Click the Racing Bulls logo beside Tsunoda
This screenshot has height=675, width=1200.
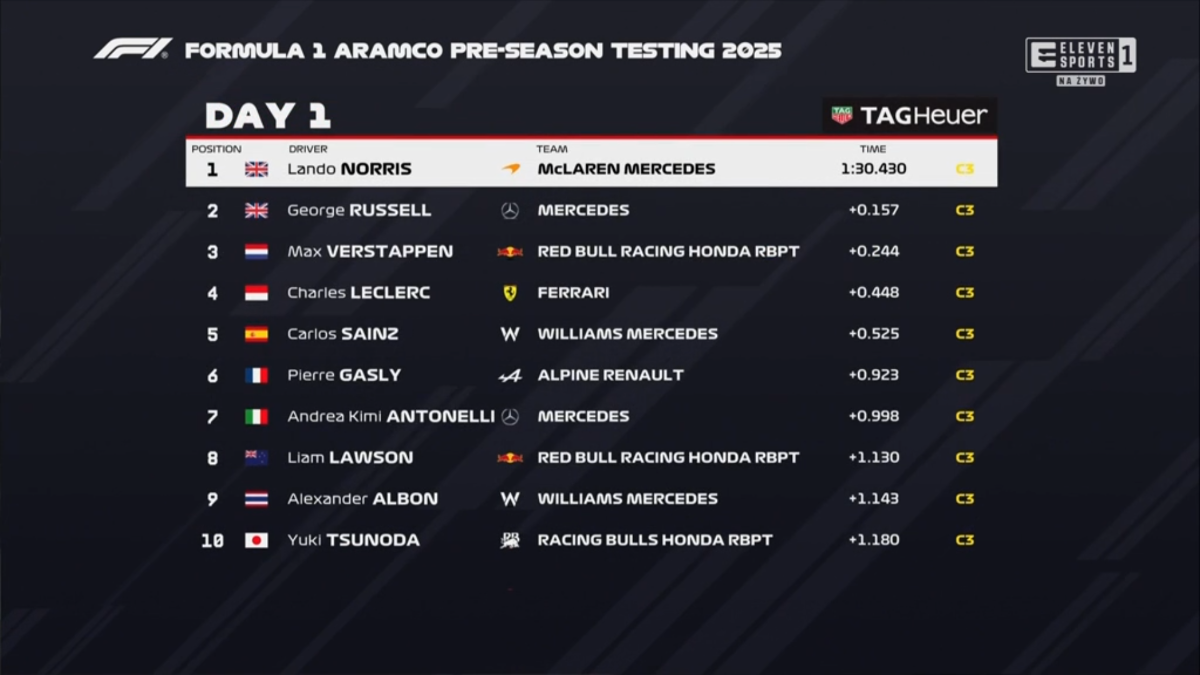click(510, 540)
